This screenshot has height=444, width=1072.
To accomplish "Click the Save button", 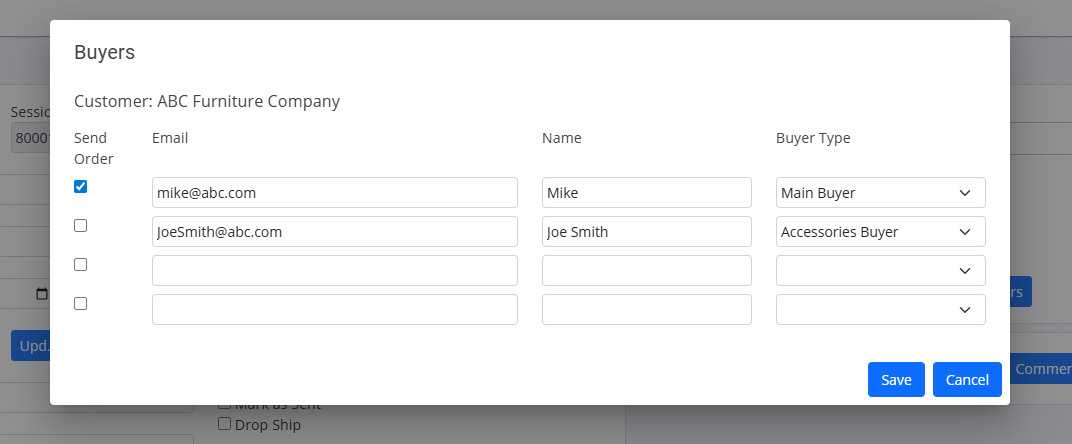I will click(896, 380).
